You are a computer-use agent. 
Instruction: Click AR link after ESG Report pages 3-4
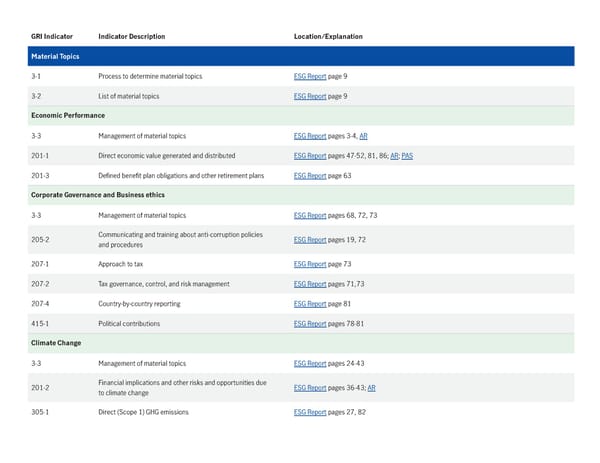pos(364,135)
